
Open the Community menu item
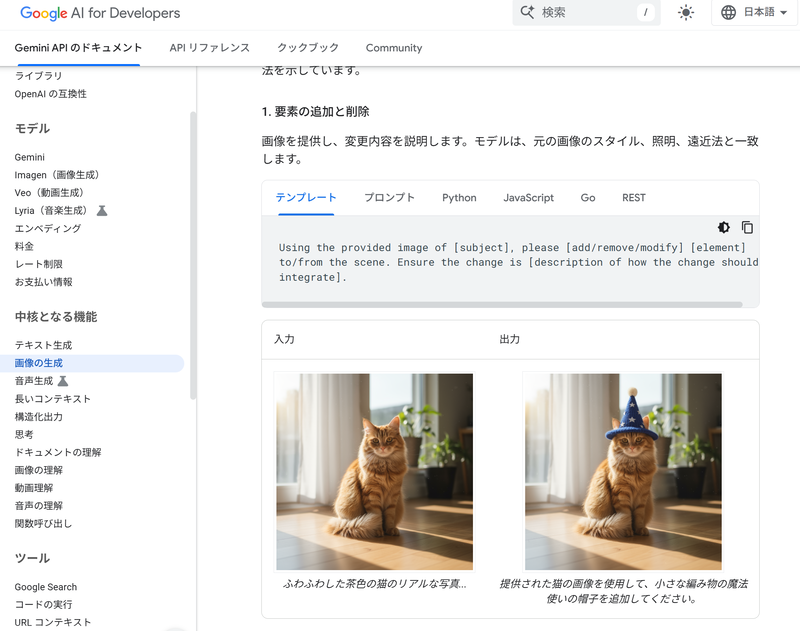click(x=393, y=47)
